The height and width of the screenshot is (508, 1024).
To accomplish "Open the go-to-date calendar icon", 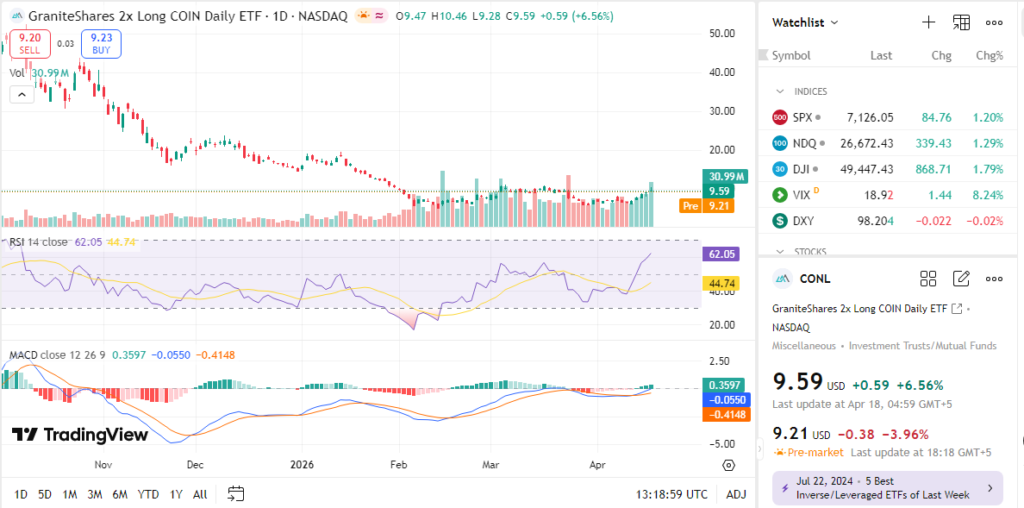I will coord(236,493).
